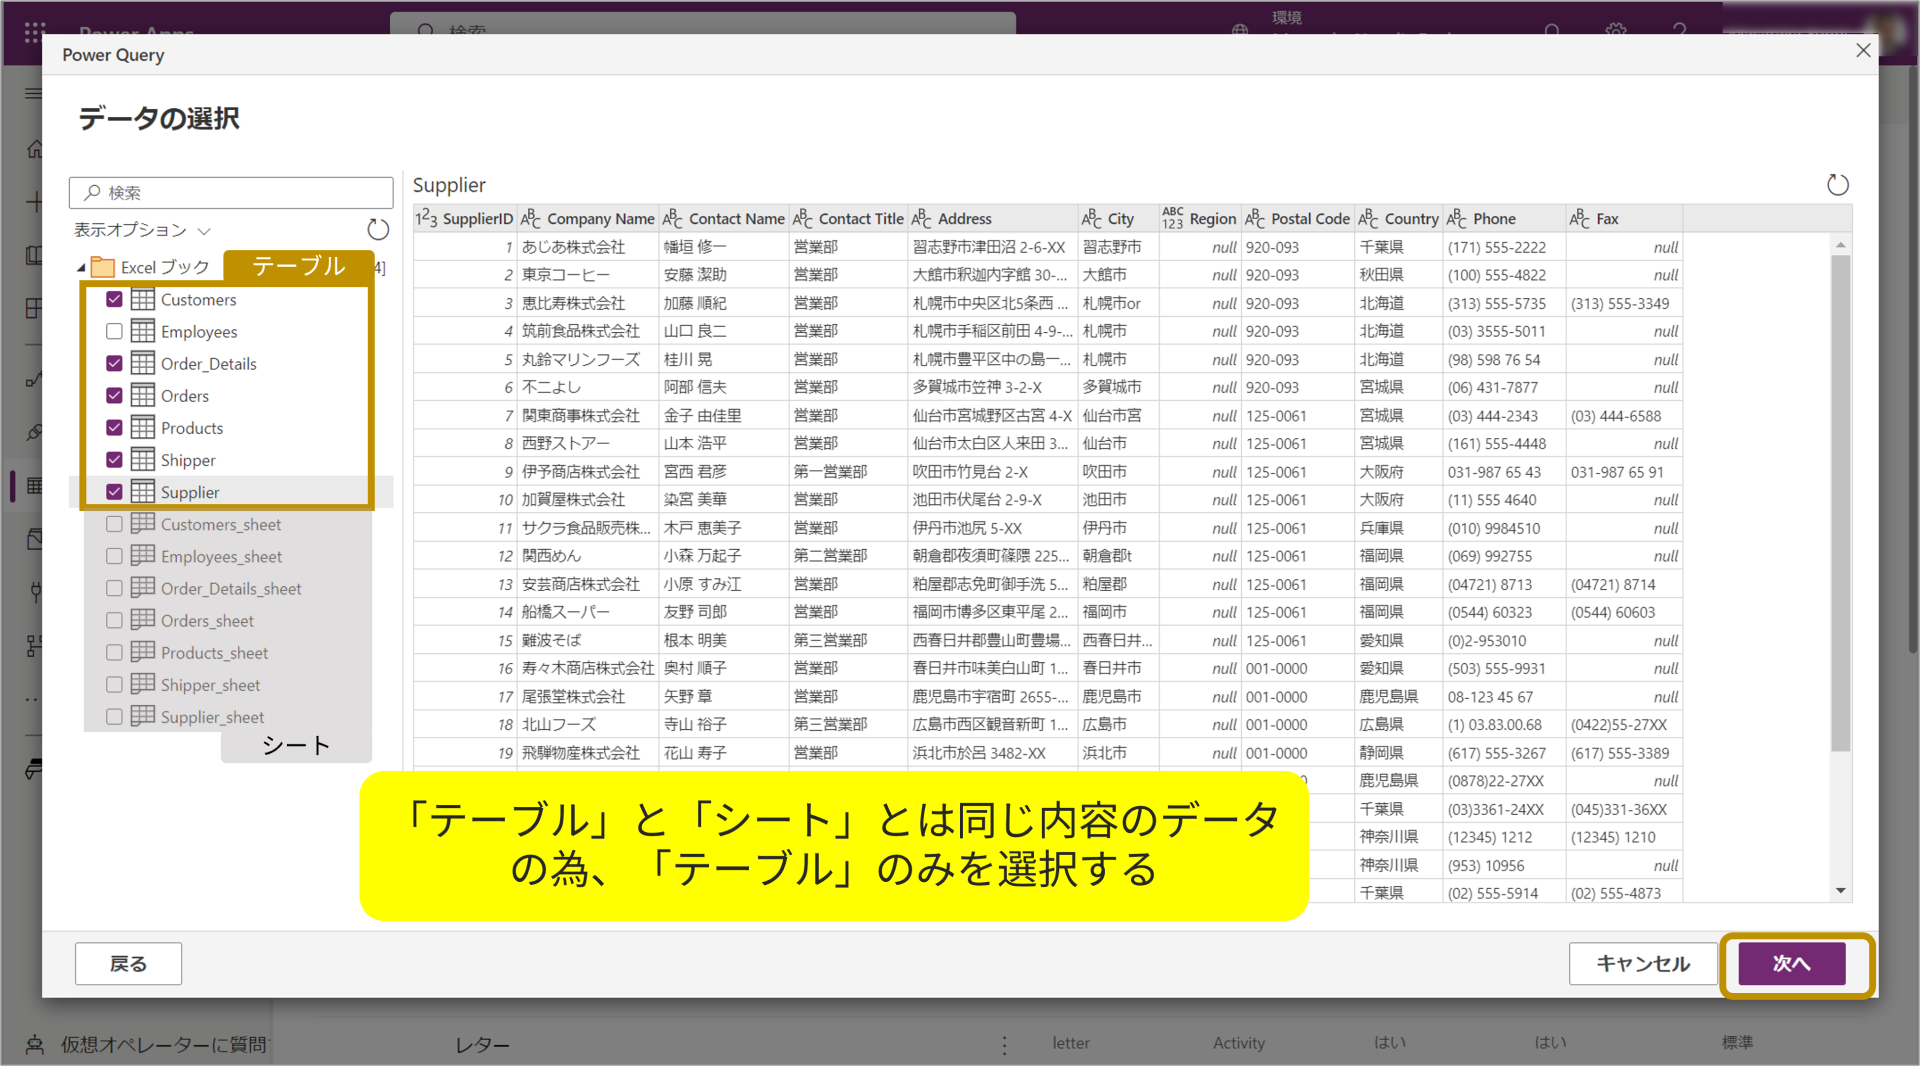Uncheck the Orders table checkbox

click(114, 395)
